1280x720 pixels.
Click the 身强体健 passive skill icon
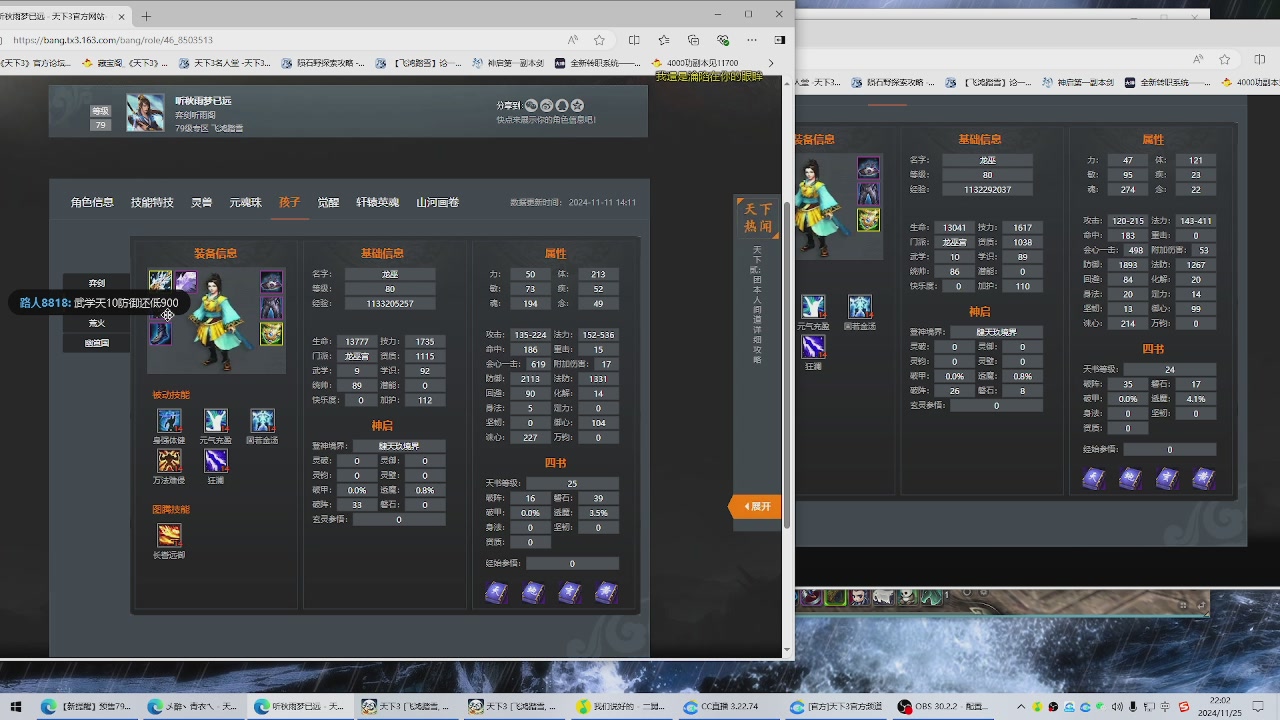[x=169, y=420]
